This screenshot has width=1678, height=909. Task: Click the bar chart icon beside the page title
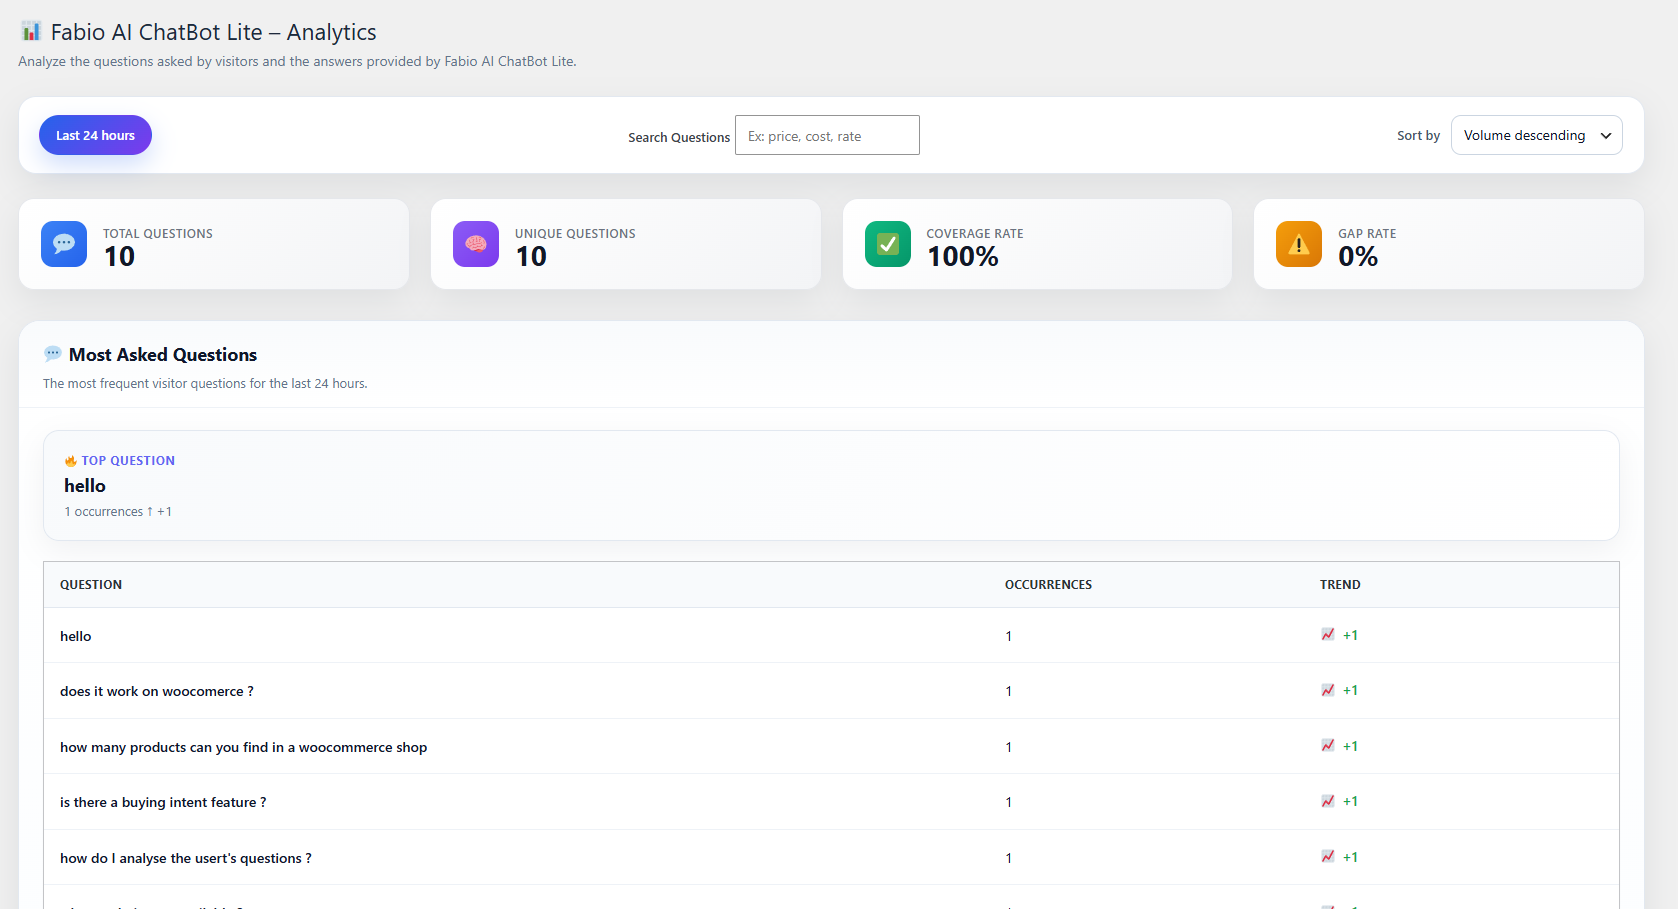point(31,31)
